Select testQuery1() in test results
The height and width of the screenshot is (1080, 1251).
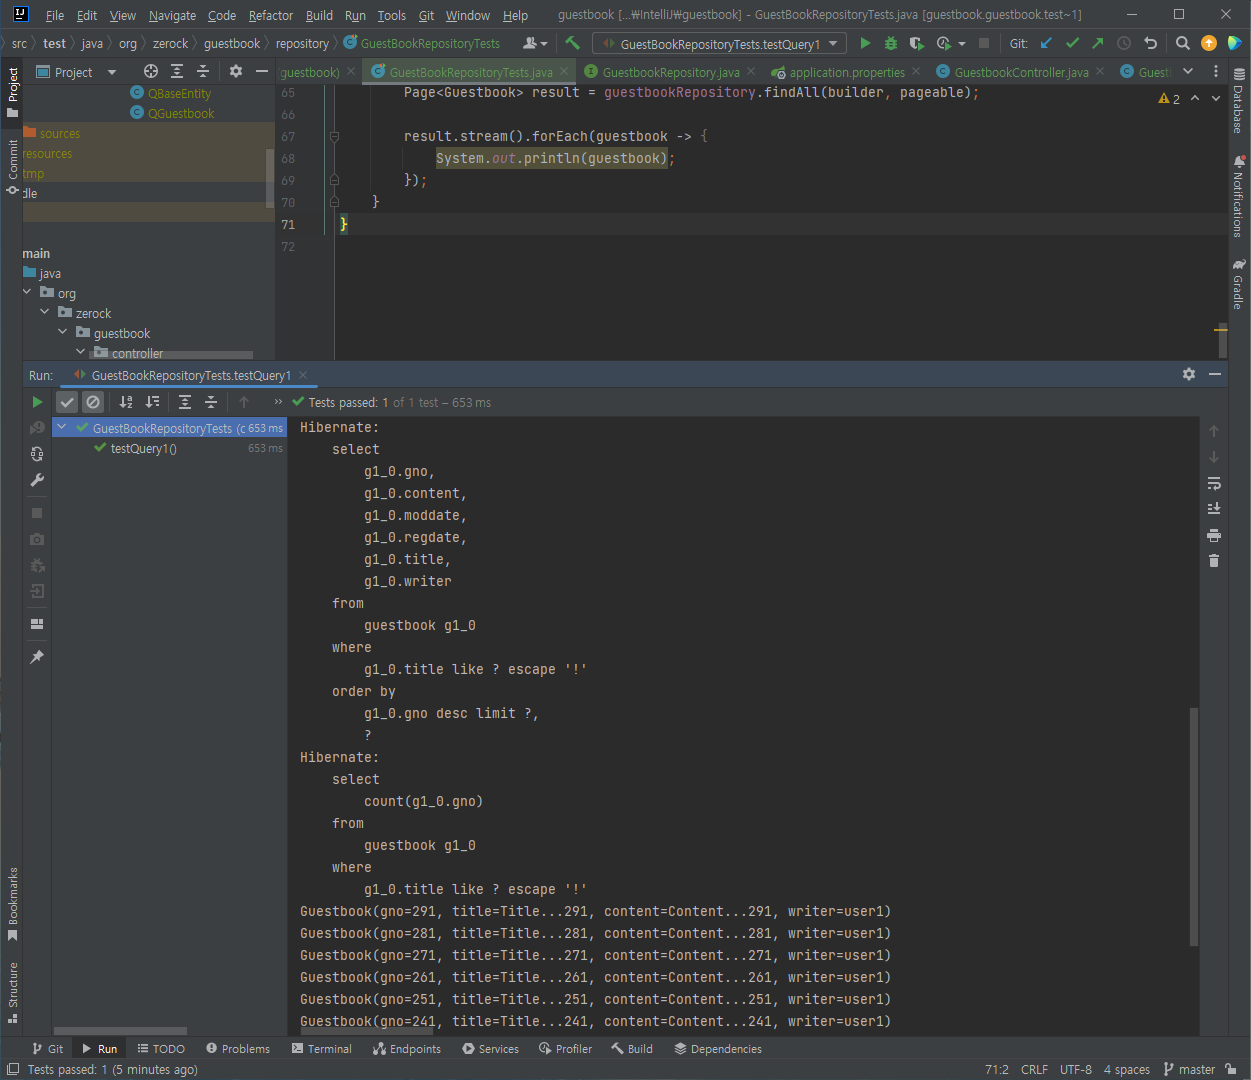click(x=144, y=449)
